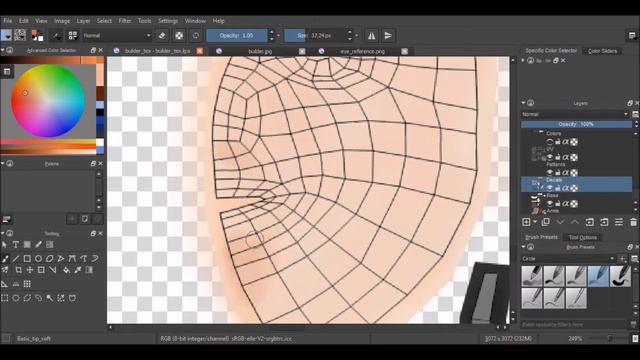640x360 pixels.
Task: Hide the Decals layer
Action: point(549,188)
